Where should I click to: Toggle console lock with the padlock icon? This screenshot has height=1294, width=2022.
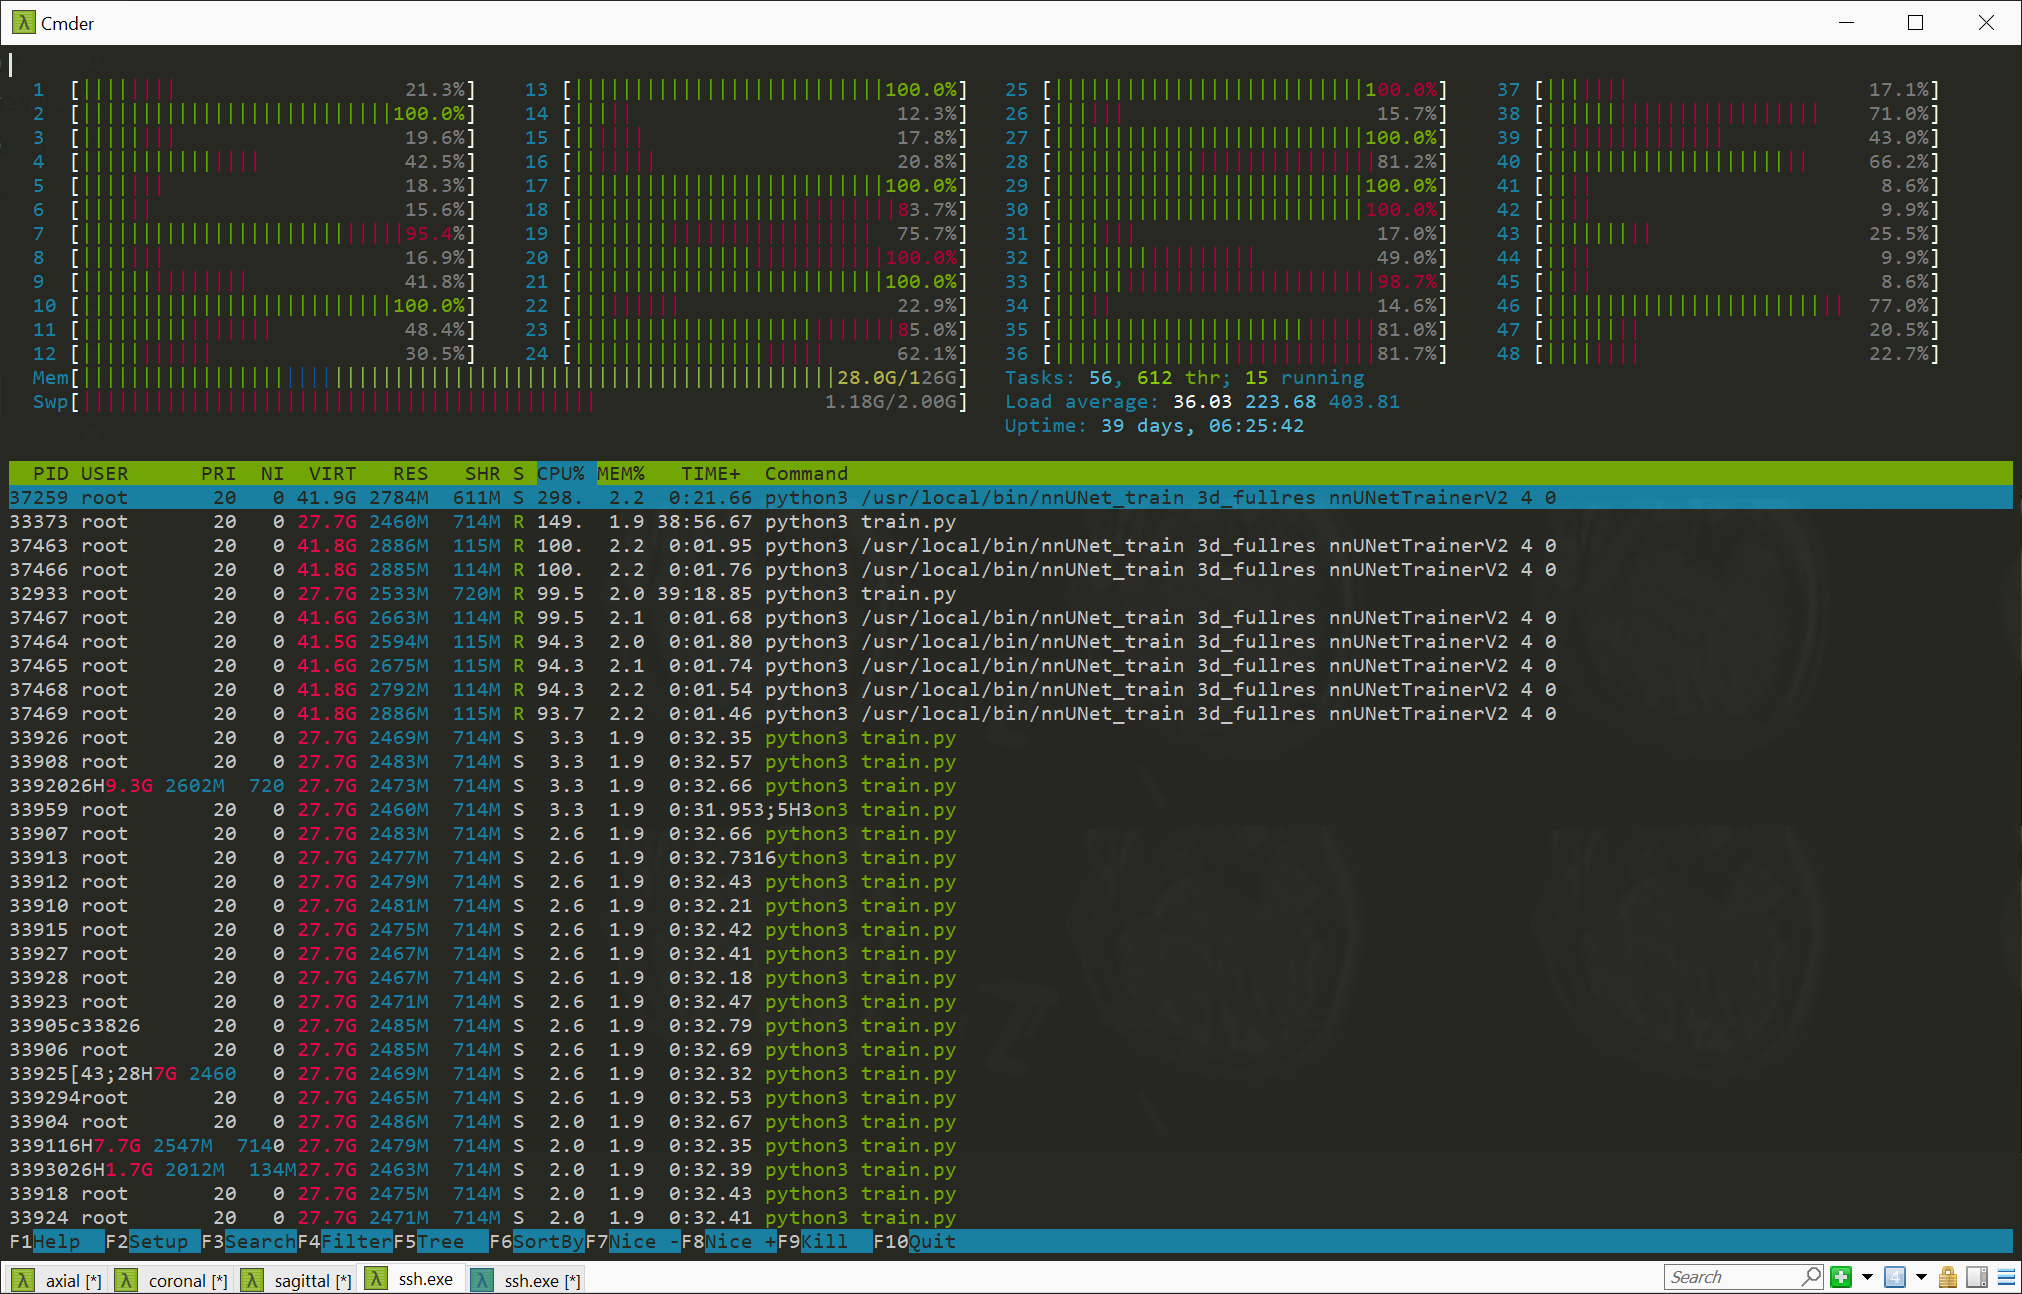tap(1947, 1277)
